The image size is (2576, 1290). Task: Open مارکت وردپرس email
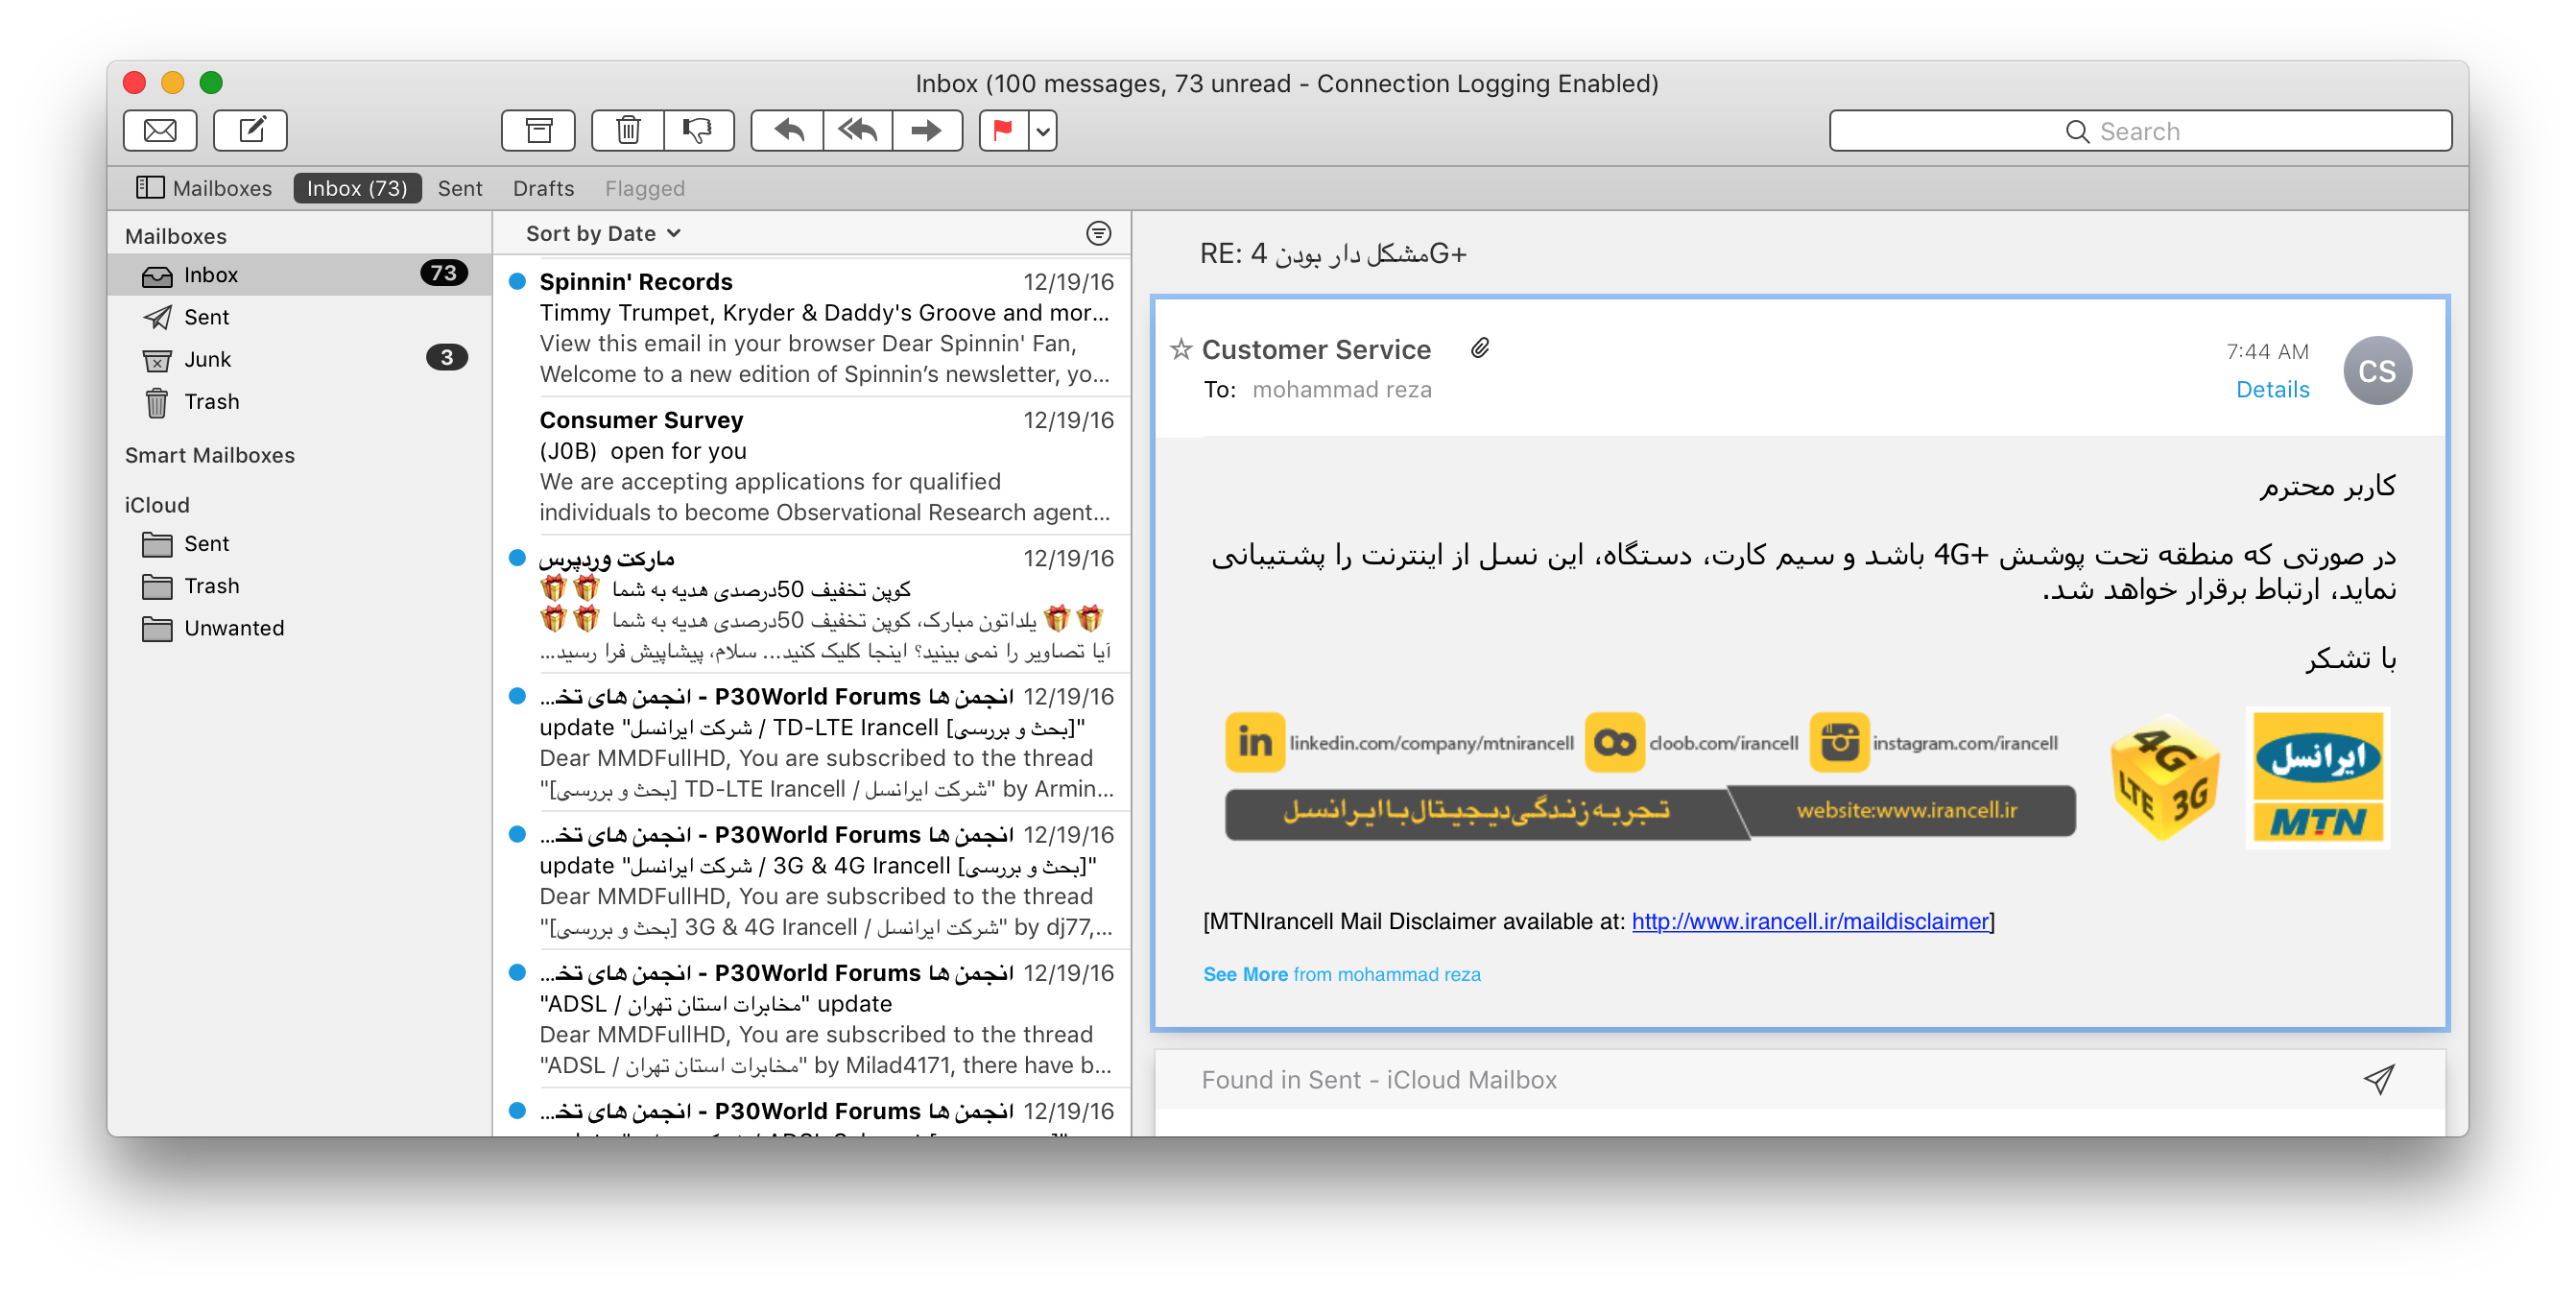813,604
